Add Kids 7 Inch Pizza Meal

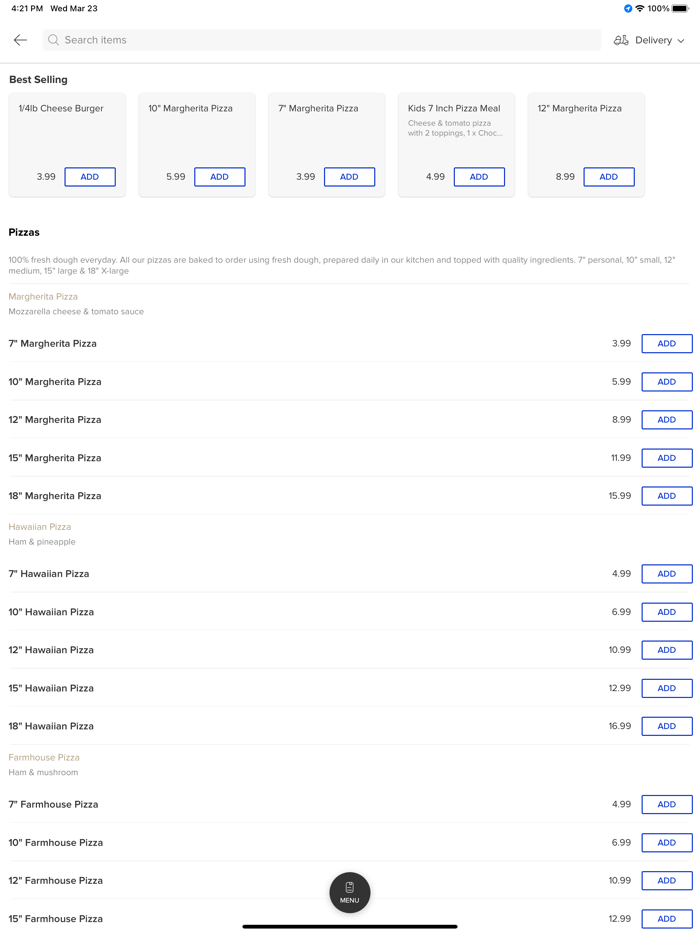pyautogui.click(x=479, y=177)
